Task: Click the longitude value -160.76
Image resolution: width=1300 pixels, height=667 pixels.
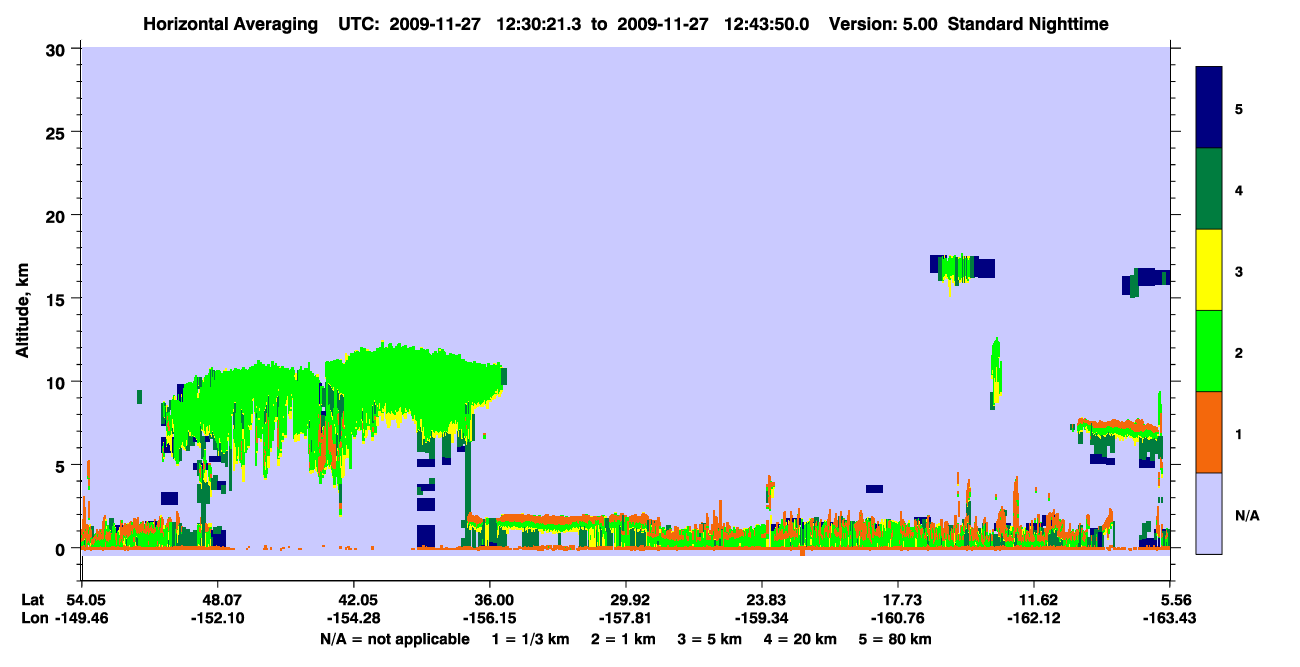Action: click(898, 619)
